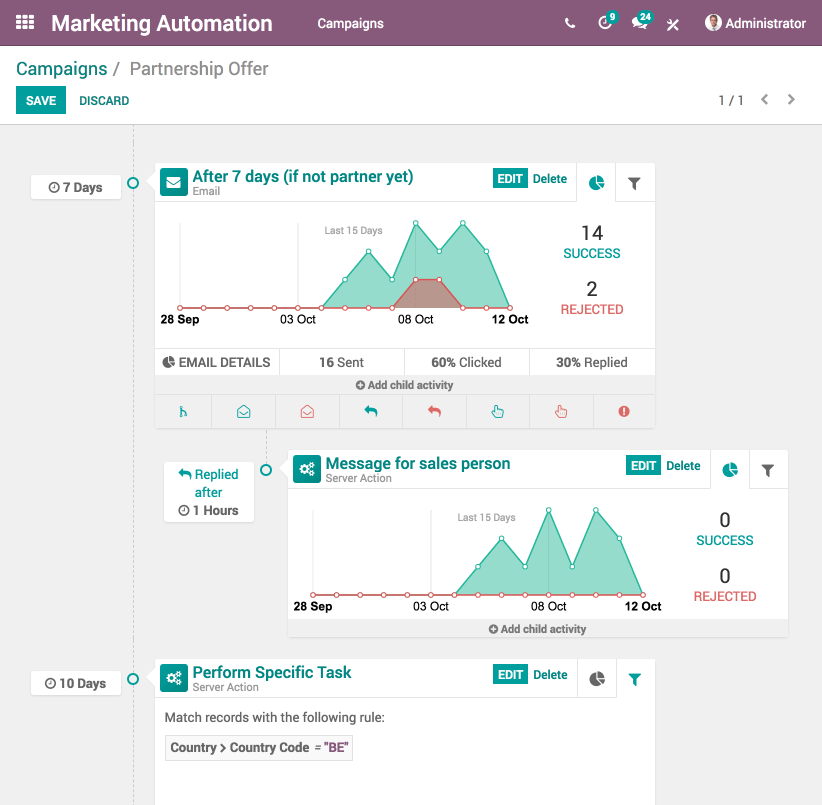Click DISCARD to cancel changes
The height and width of the screenshot is (805, 822).
click(x=103, y=100)
